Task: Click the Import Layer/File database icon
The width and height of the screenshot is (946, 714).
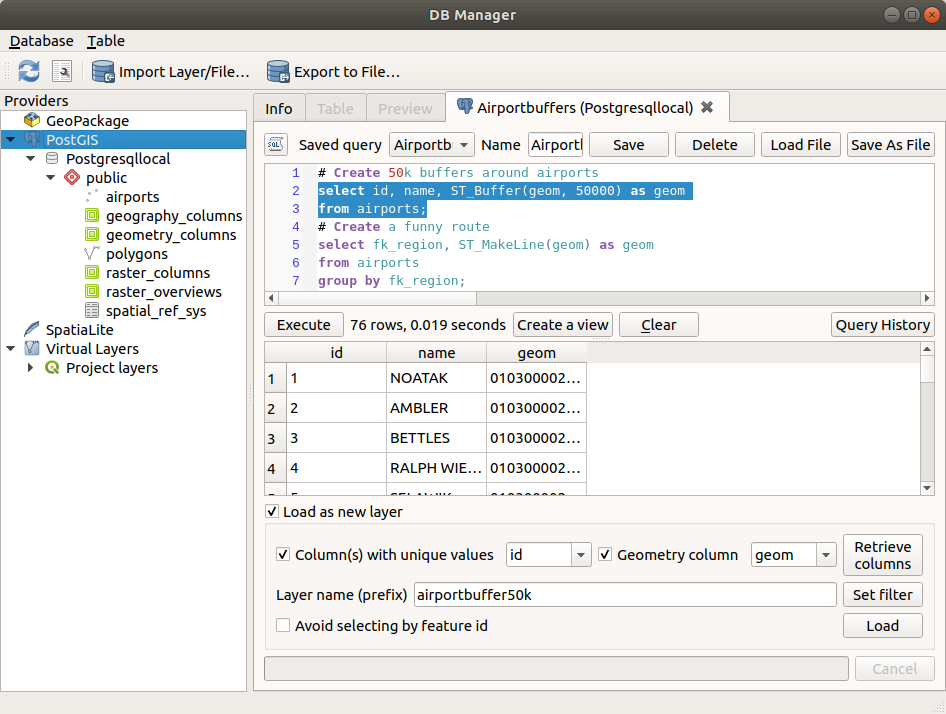Action: pyautogui.click(x=103, y=71)
